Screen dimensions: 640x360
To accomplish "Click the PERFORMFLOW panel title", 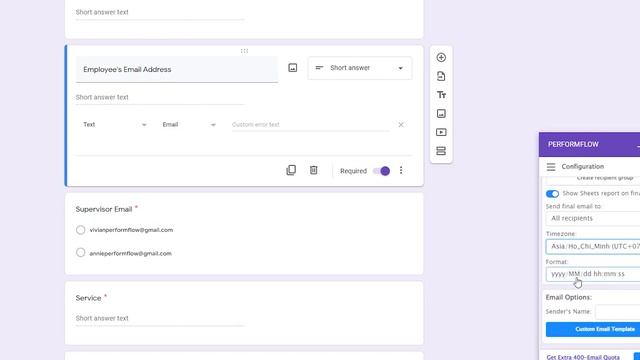I will pos(573,144).
